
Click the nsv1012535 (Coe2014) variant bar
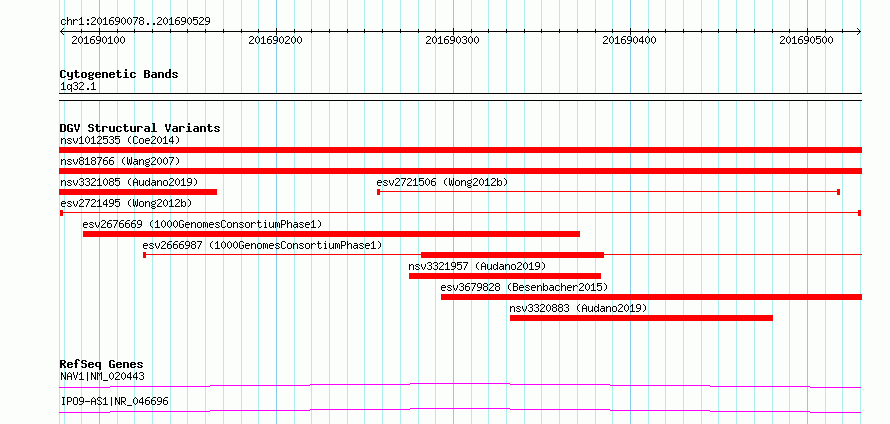click(460, 150)
